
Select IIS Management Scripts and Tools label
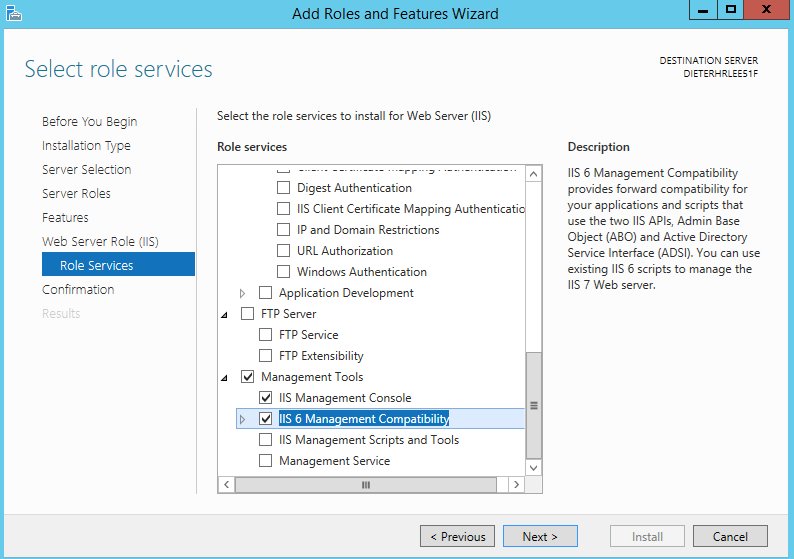click(x=369, y=440)
